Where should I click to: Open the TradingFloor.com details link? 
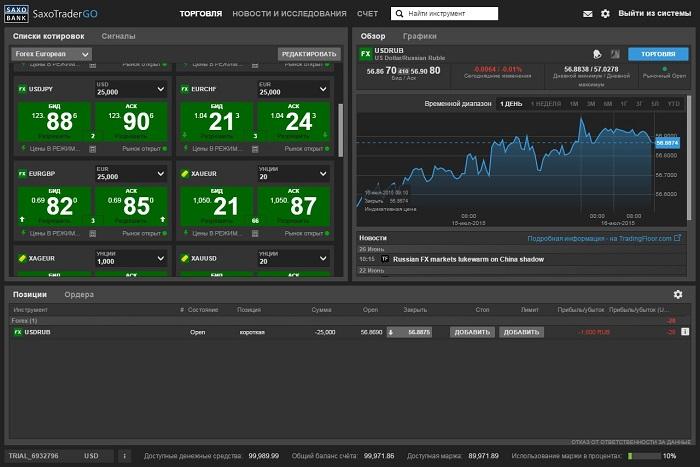coord(600,238)
